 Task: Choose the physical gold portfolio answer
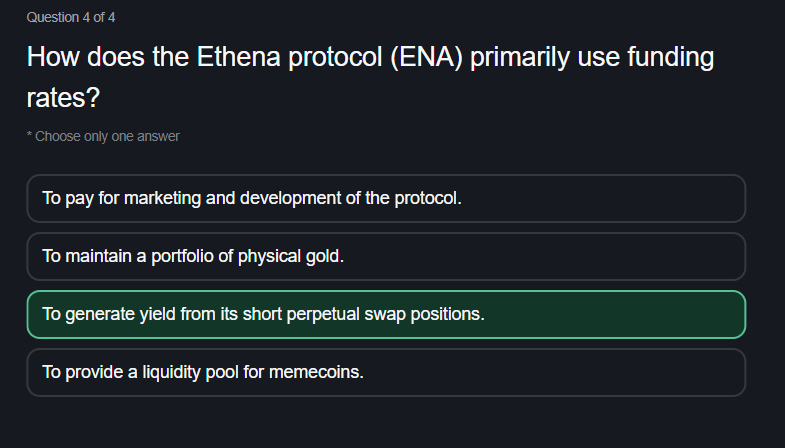[x=386, y=256]
